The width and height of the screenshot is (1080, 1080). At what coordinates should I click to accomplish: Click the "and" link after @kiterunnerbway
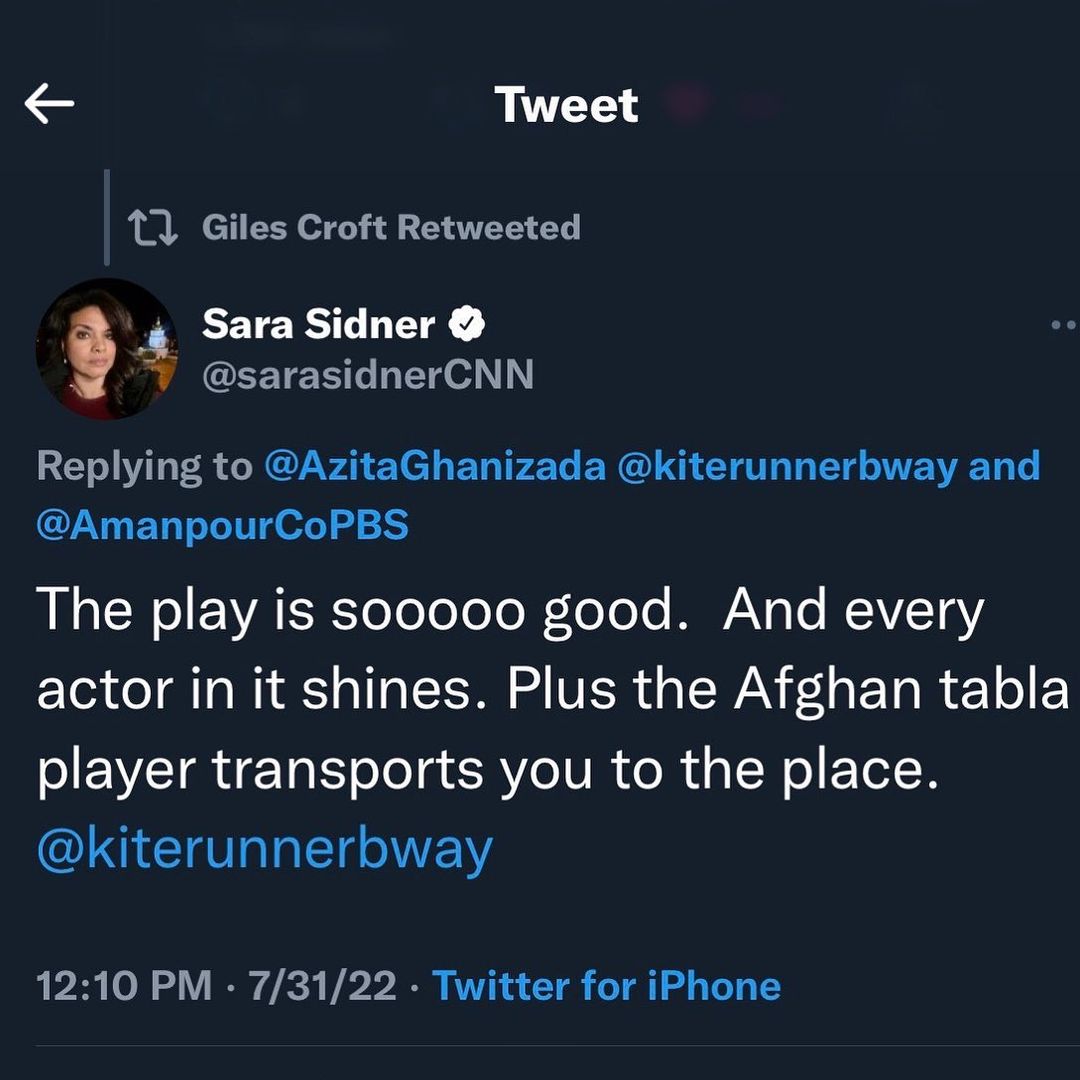pyautogui.click(x=1004, y=467)
